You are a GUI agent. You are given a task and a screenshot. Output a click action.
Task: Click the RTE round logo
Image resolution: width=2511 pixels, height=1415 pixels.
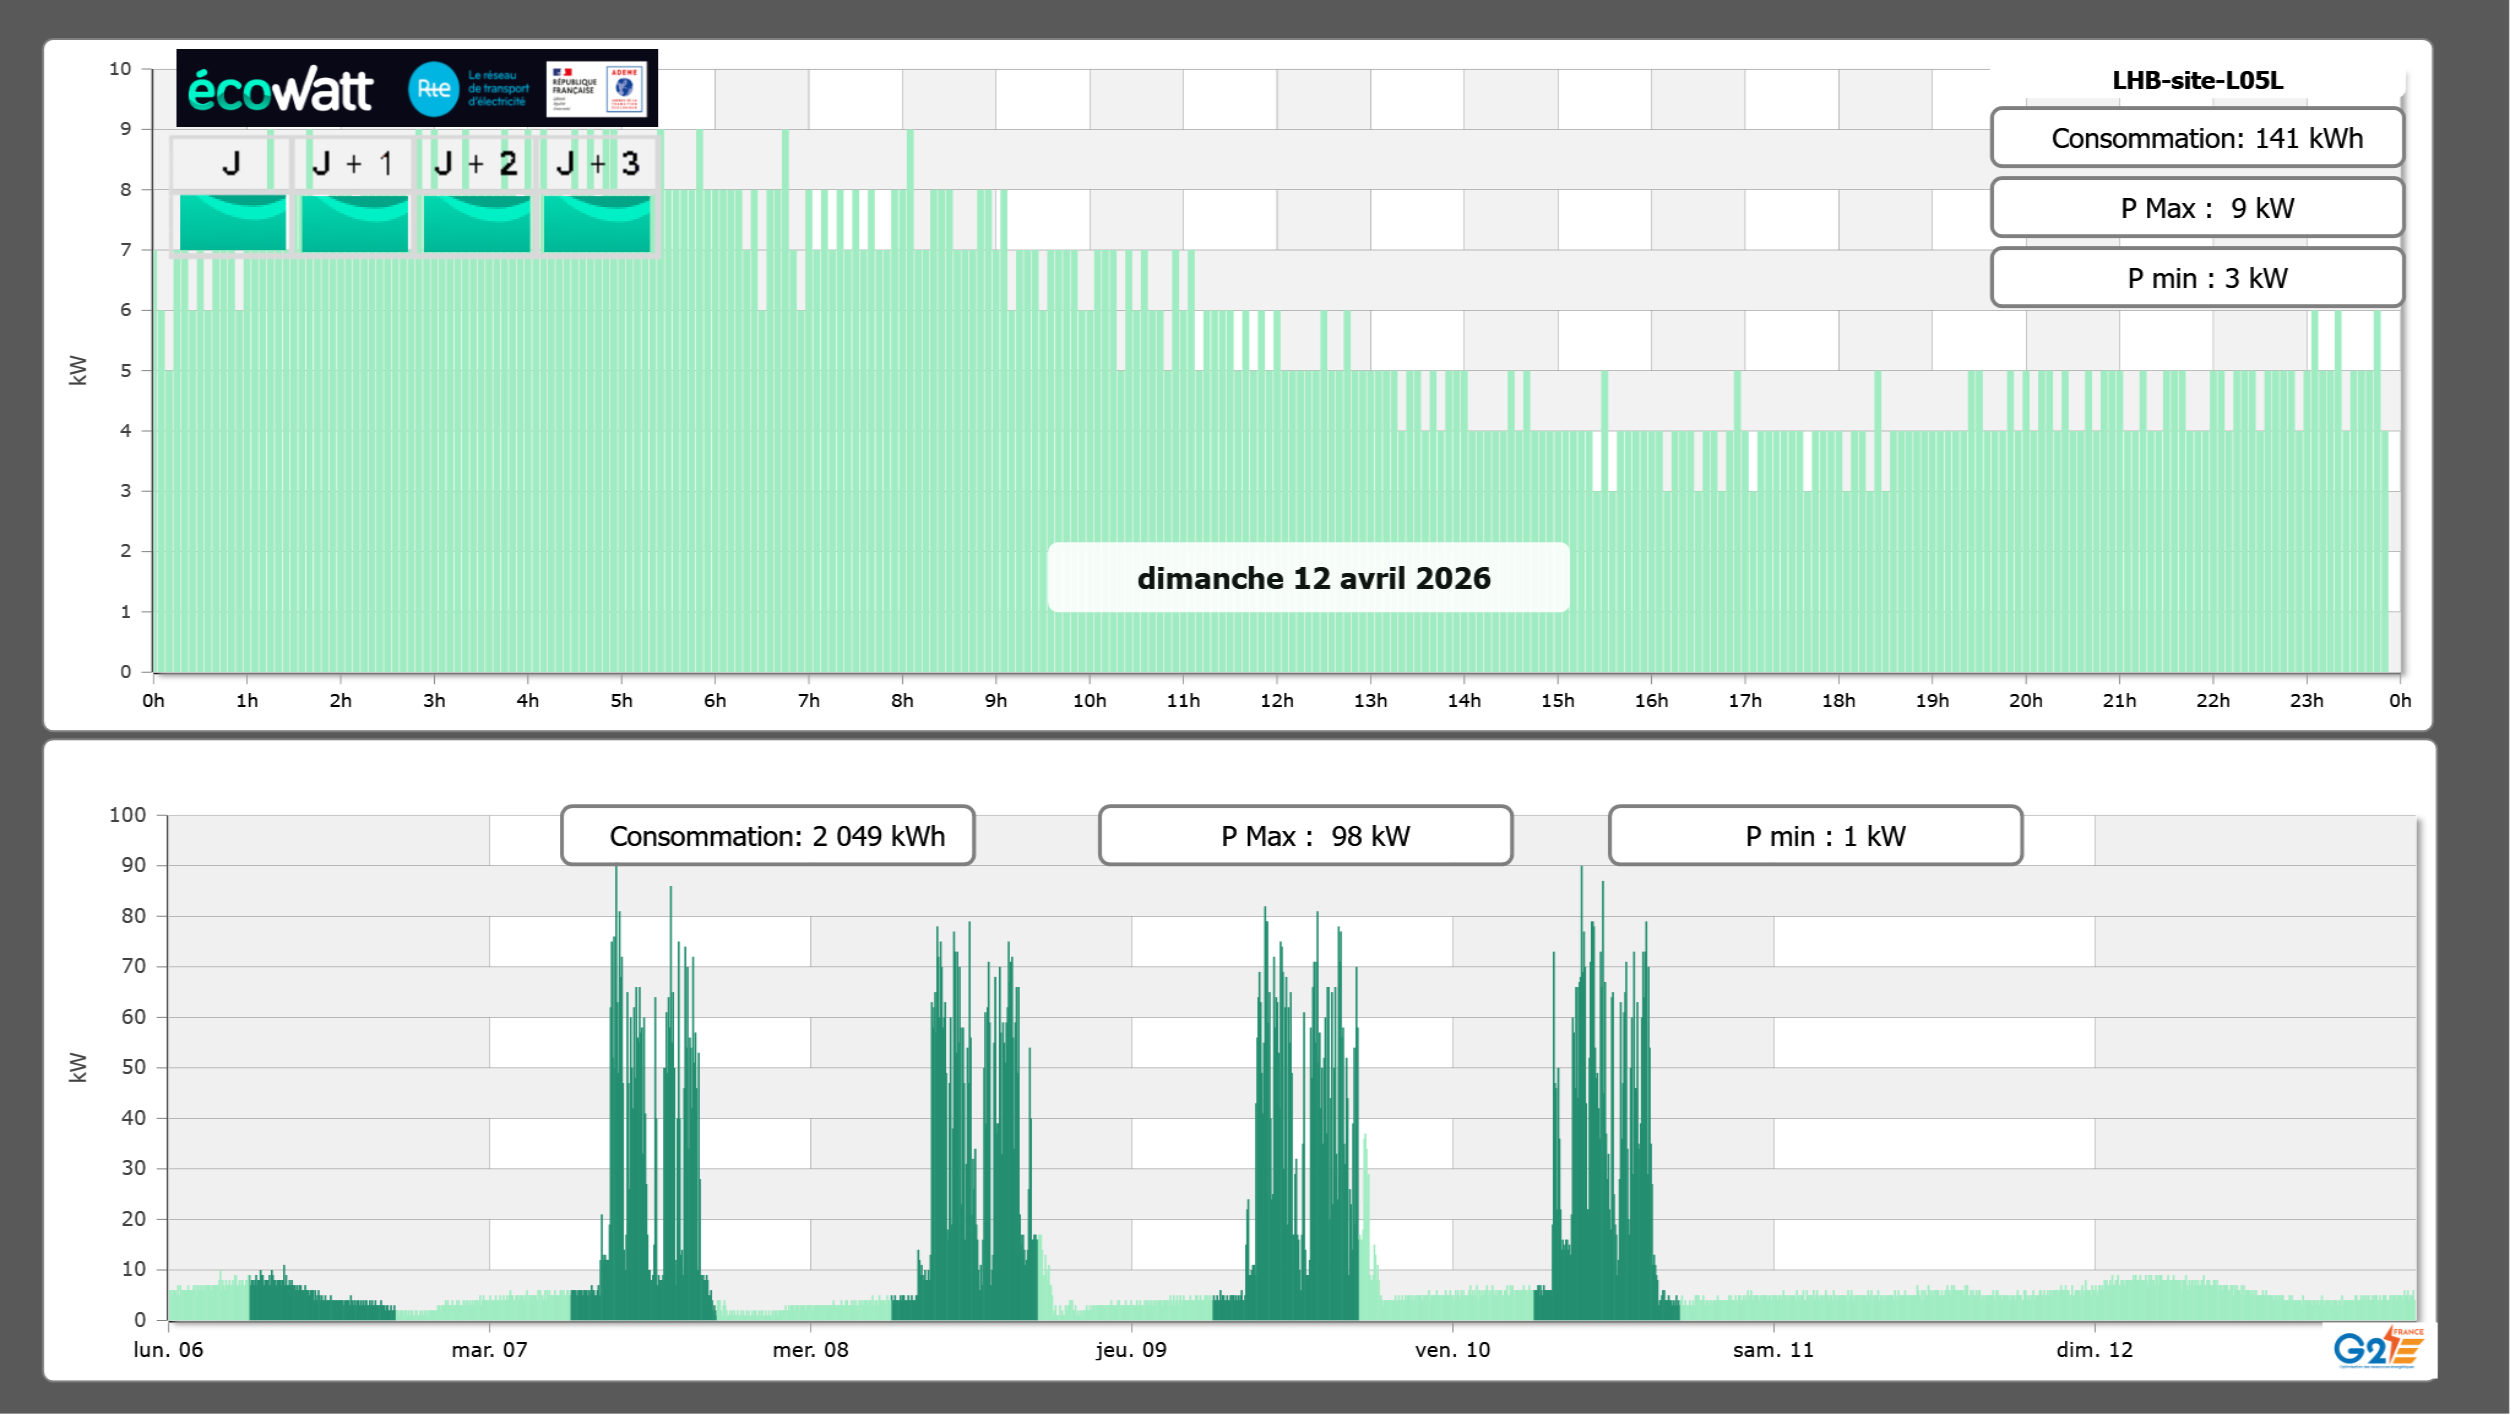tap(433, 89)
